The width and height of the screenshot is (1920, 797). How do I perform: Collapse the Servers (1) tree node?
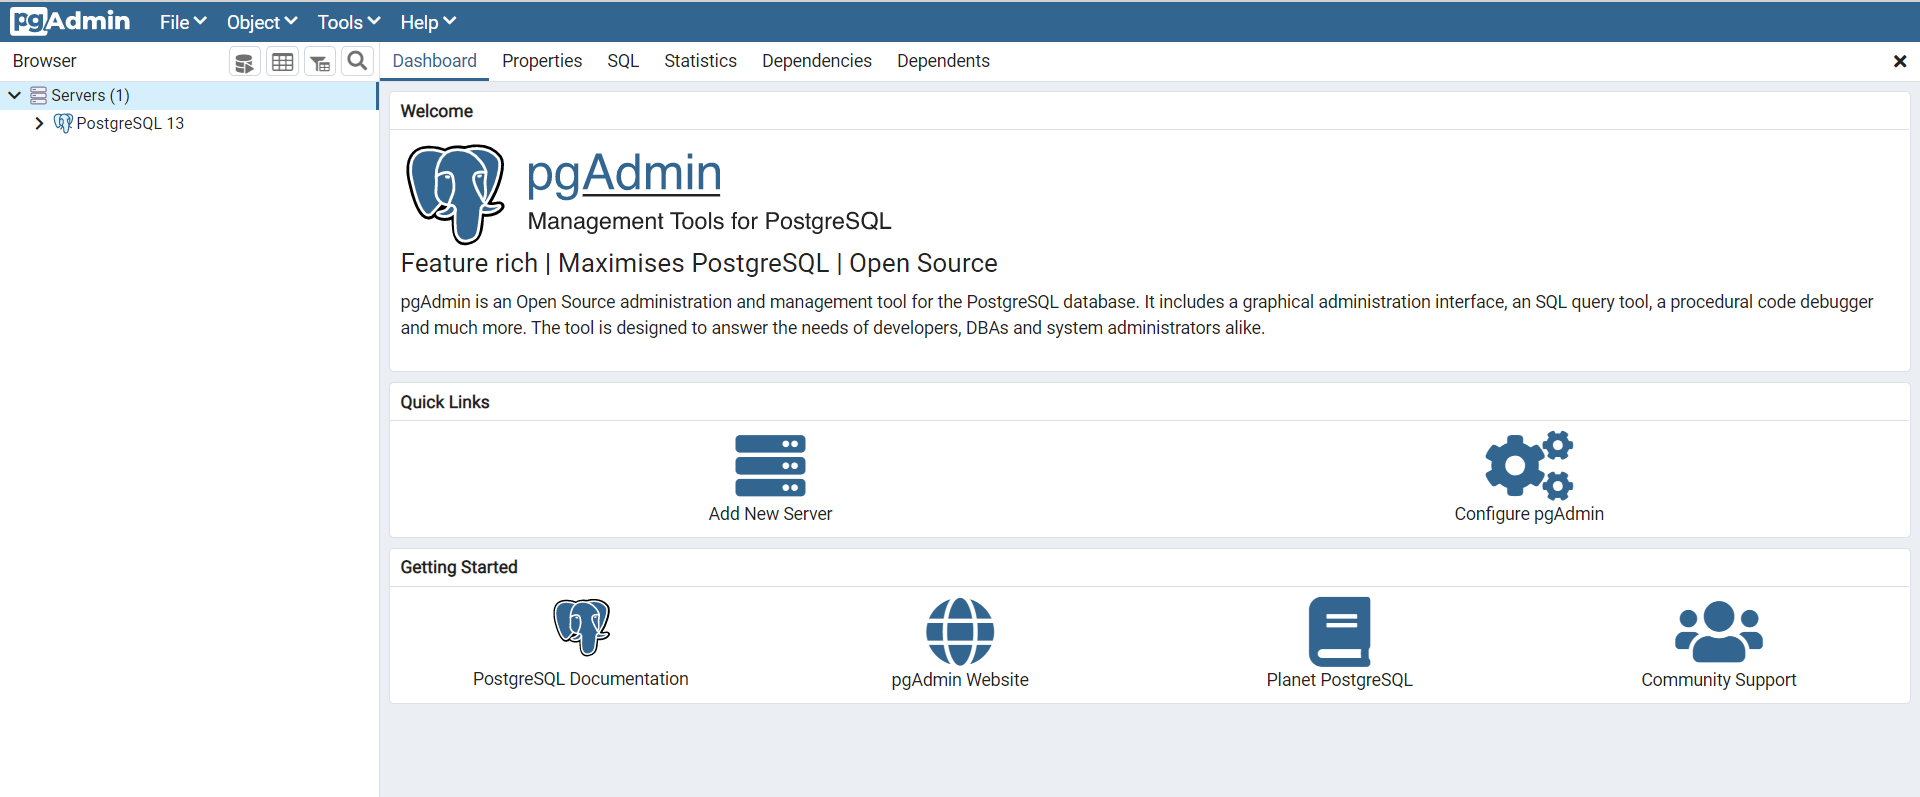[15, 95]
